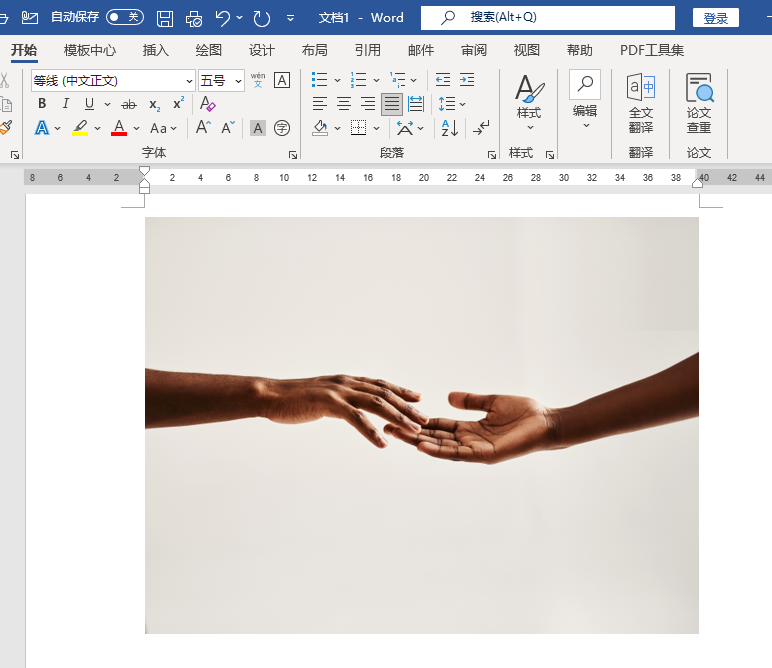Image resolution: width=772 pixels, height=668 pixels.
Task: Open underline style dropdown arrow
Action: pyautogui.click(x=107, y=104)
